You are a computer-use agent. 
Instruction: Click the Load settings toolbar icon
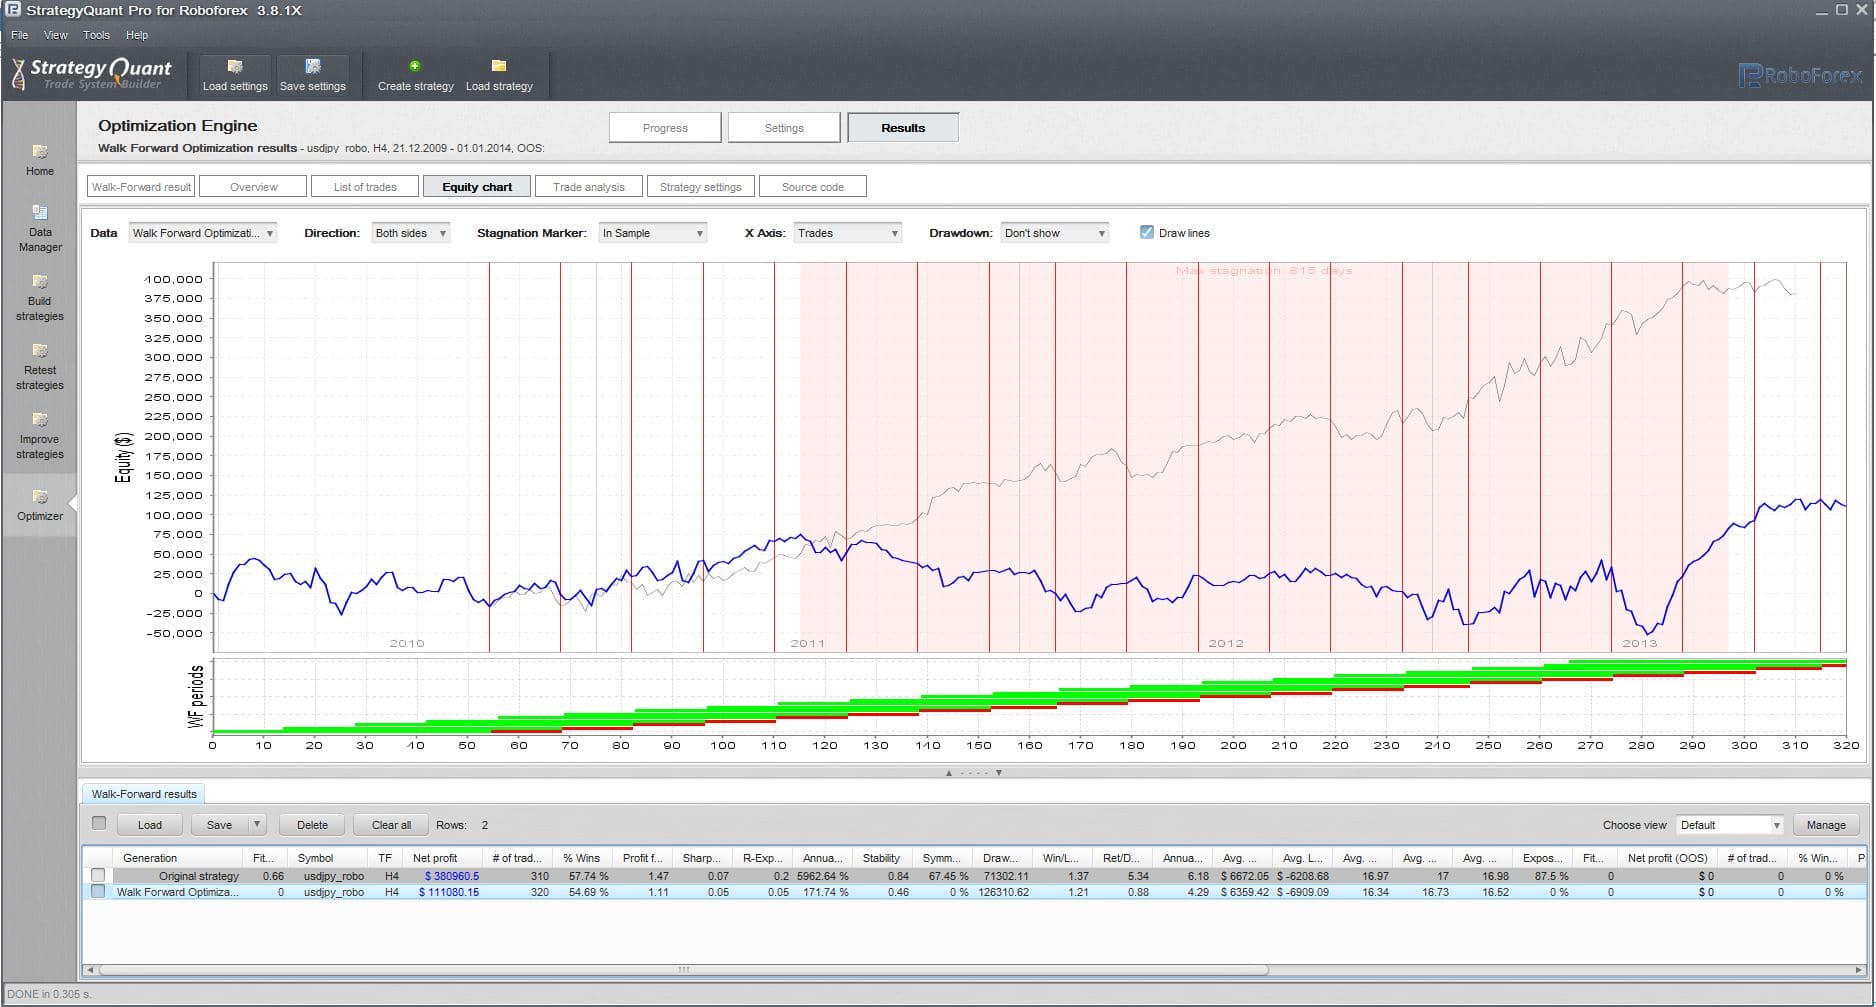pos(235,67)
